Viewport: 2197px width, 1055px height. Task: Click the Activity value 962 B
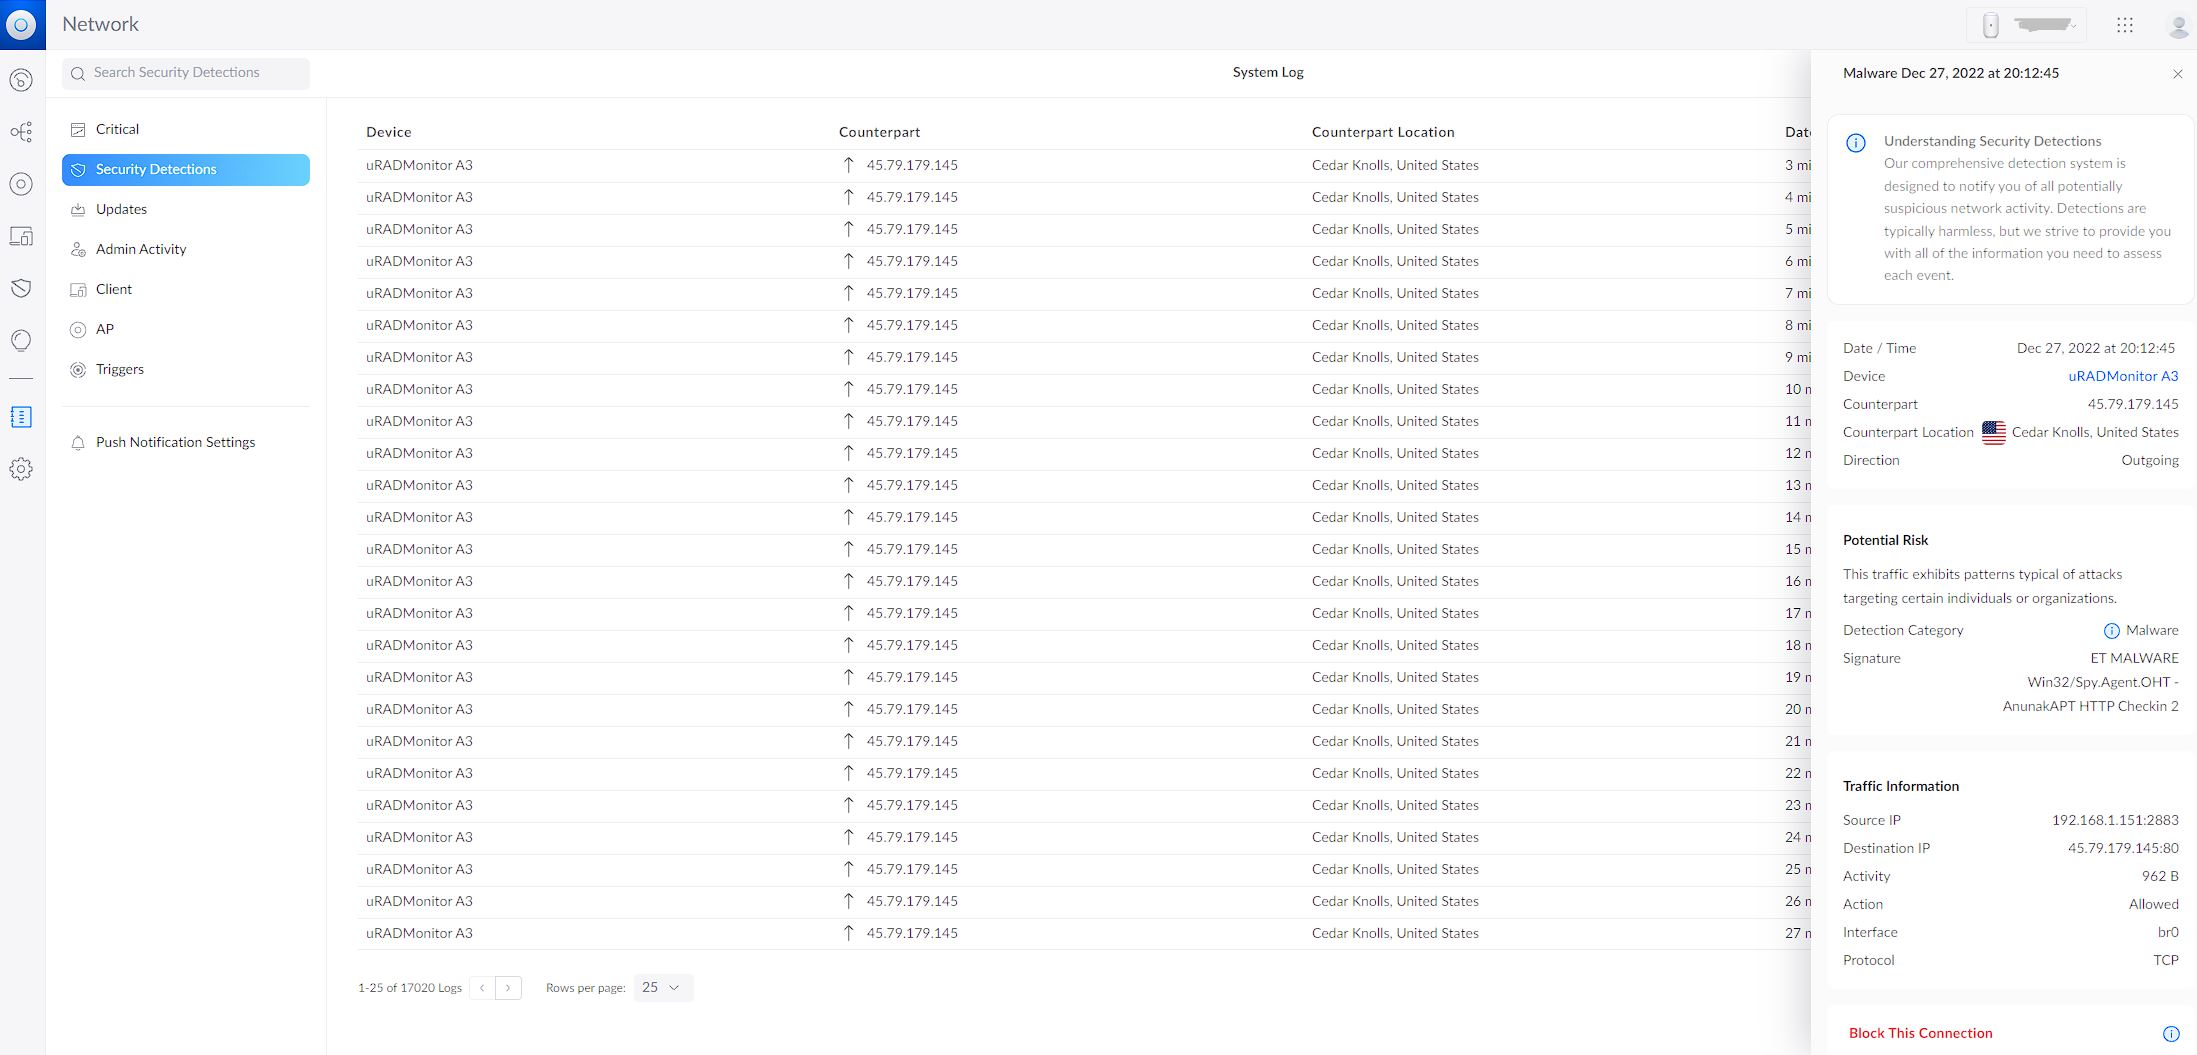click(2160, 877)
